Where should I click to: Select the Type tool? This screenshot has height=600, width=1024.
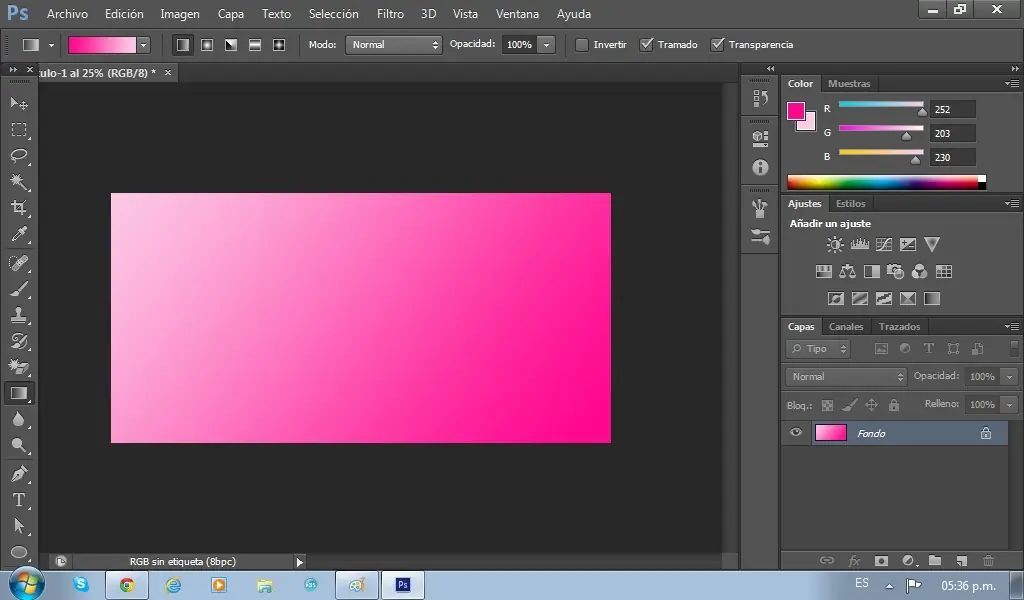tap(19, 500)
